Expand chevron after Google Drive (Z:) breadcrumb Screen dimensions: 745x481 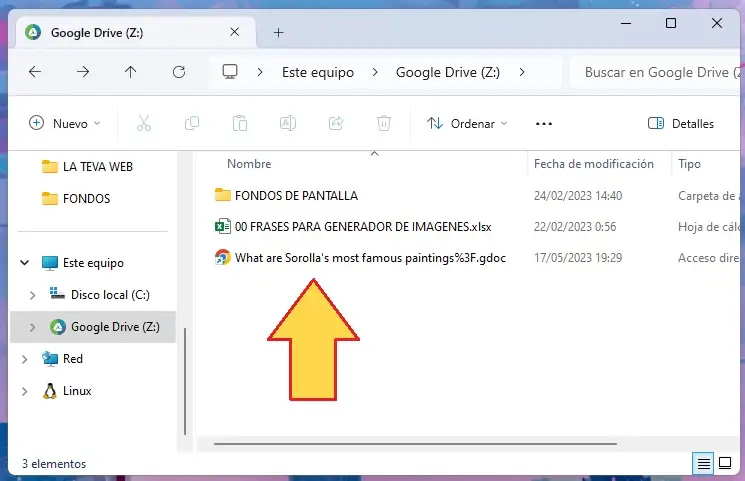tap(522, 72)
